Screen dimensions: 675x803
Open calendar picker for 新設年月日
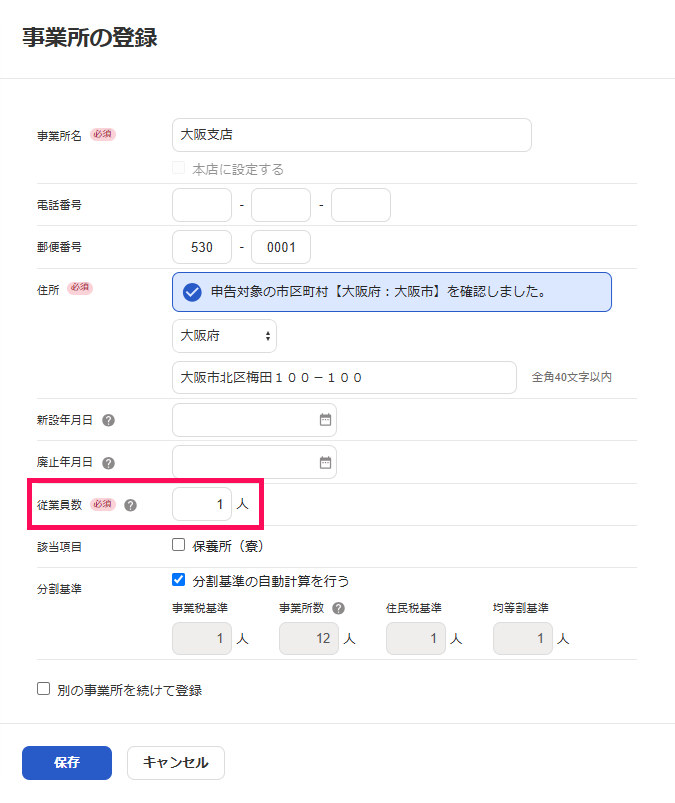point(325,420)
